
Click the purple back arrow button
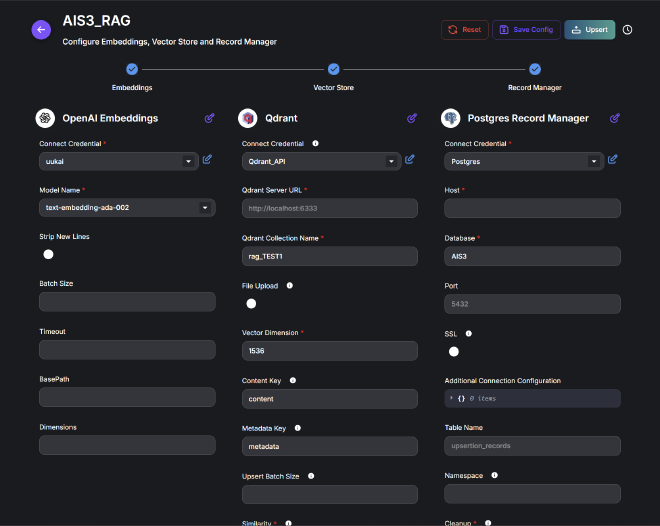tap(41, 30)
